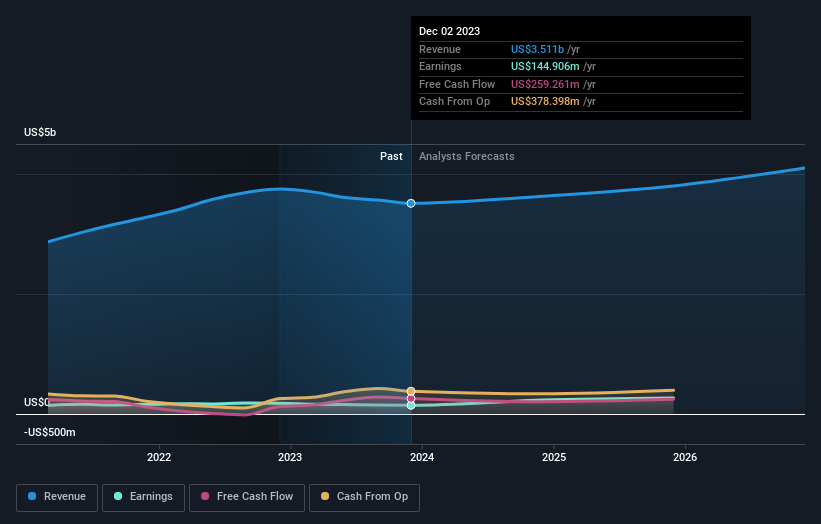Image resolution: width=821 pixels, height=524 pixels.
Task: Click the Free Cash Flow label in tooltip
Action: [x=457, y=84]
